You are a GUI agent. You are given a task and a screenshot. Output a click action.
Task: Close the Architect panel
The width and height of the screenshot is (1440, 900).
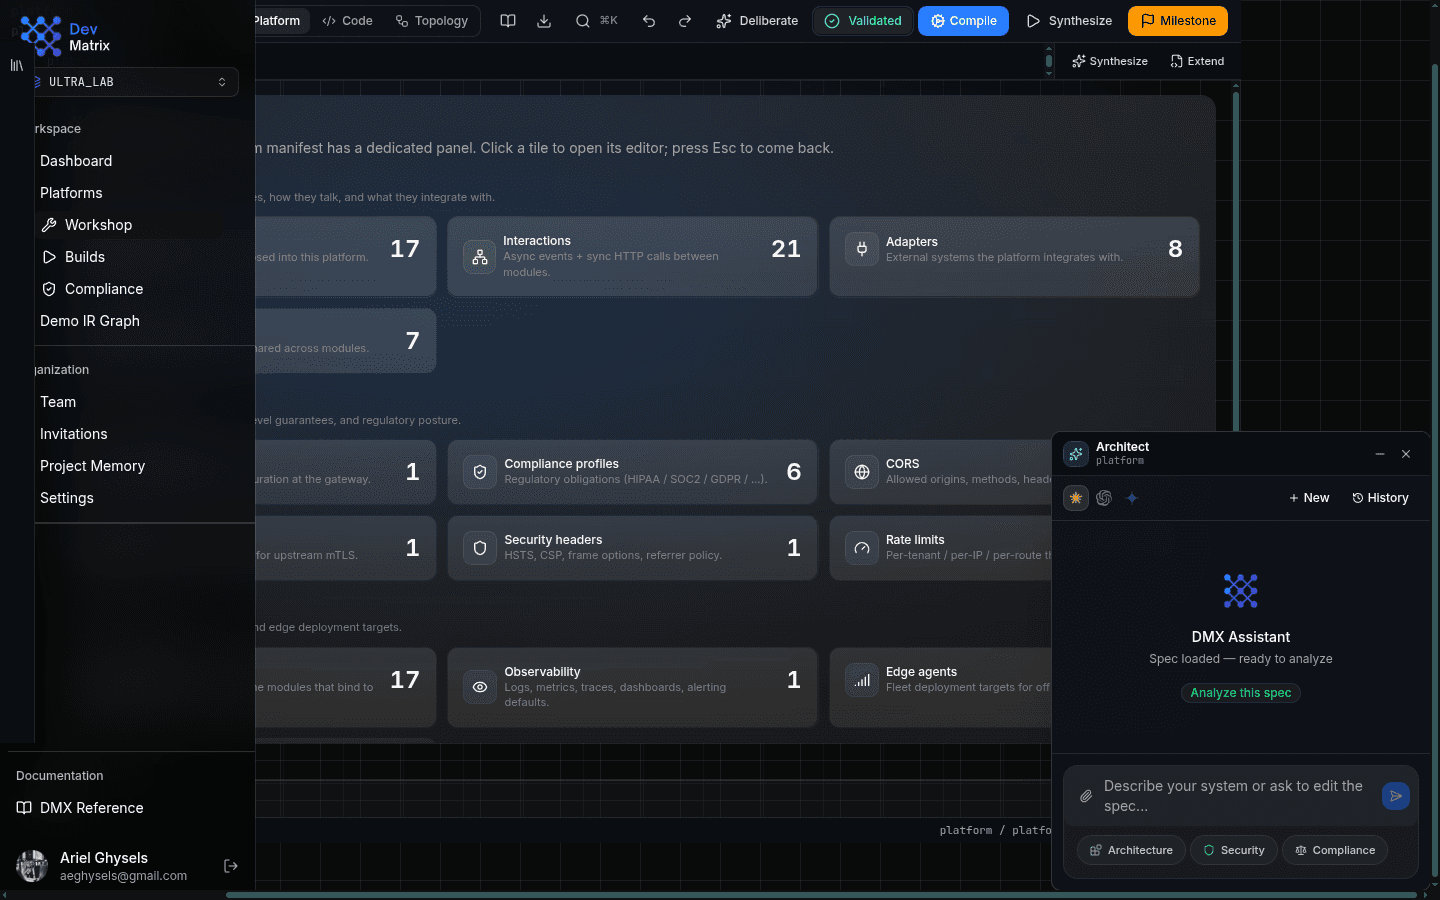pos(1406,454)
